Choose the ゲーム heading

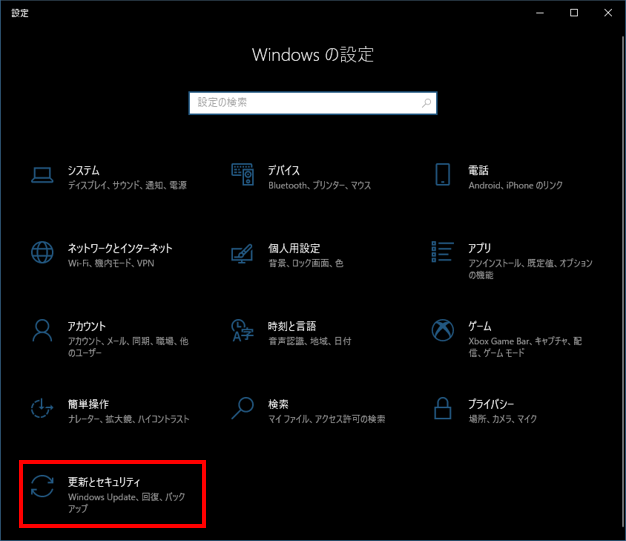point(480,326)
